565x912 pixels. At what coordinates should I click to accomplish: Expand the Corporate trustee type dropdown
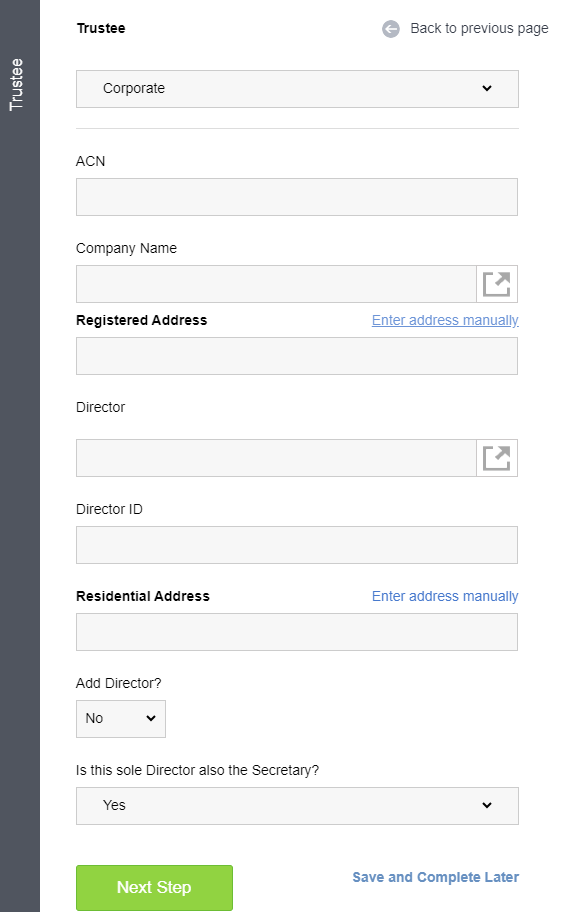pos(297,89)
